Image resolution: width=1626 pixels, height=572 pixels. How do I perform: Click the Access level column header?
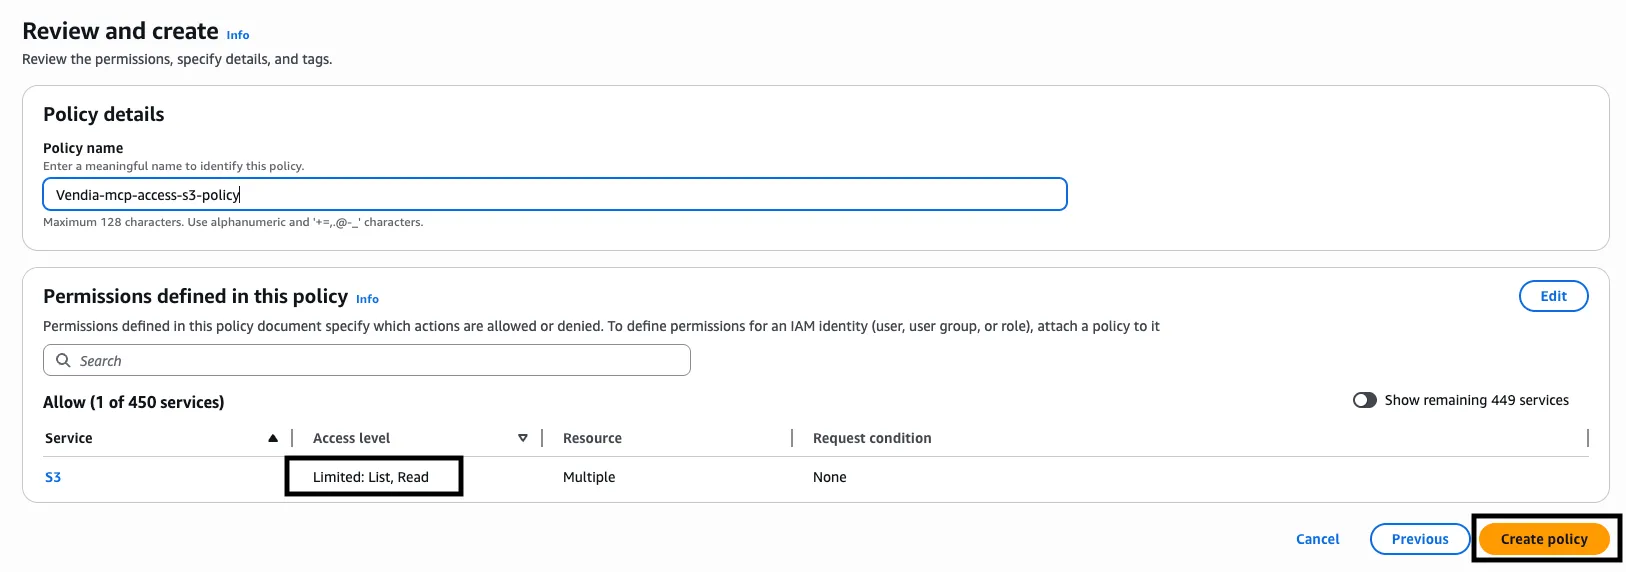351,438
